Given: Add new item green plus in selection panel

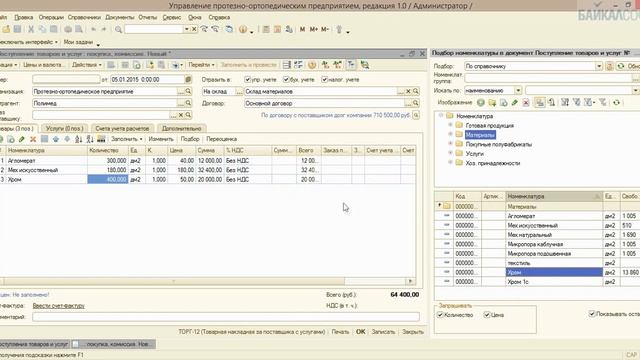Looking at the screenshot, I should click(481, 102).
